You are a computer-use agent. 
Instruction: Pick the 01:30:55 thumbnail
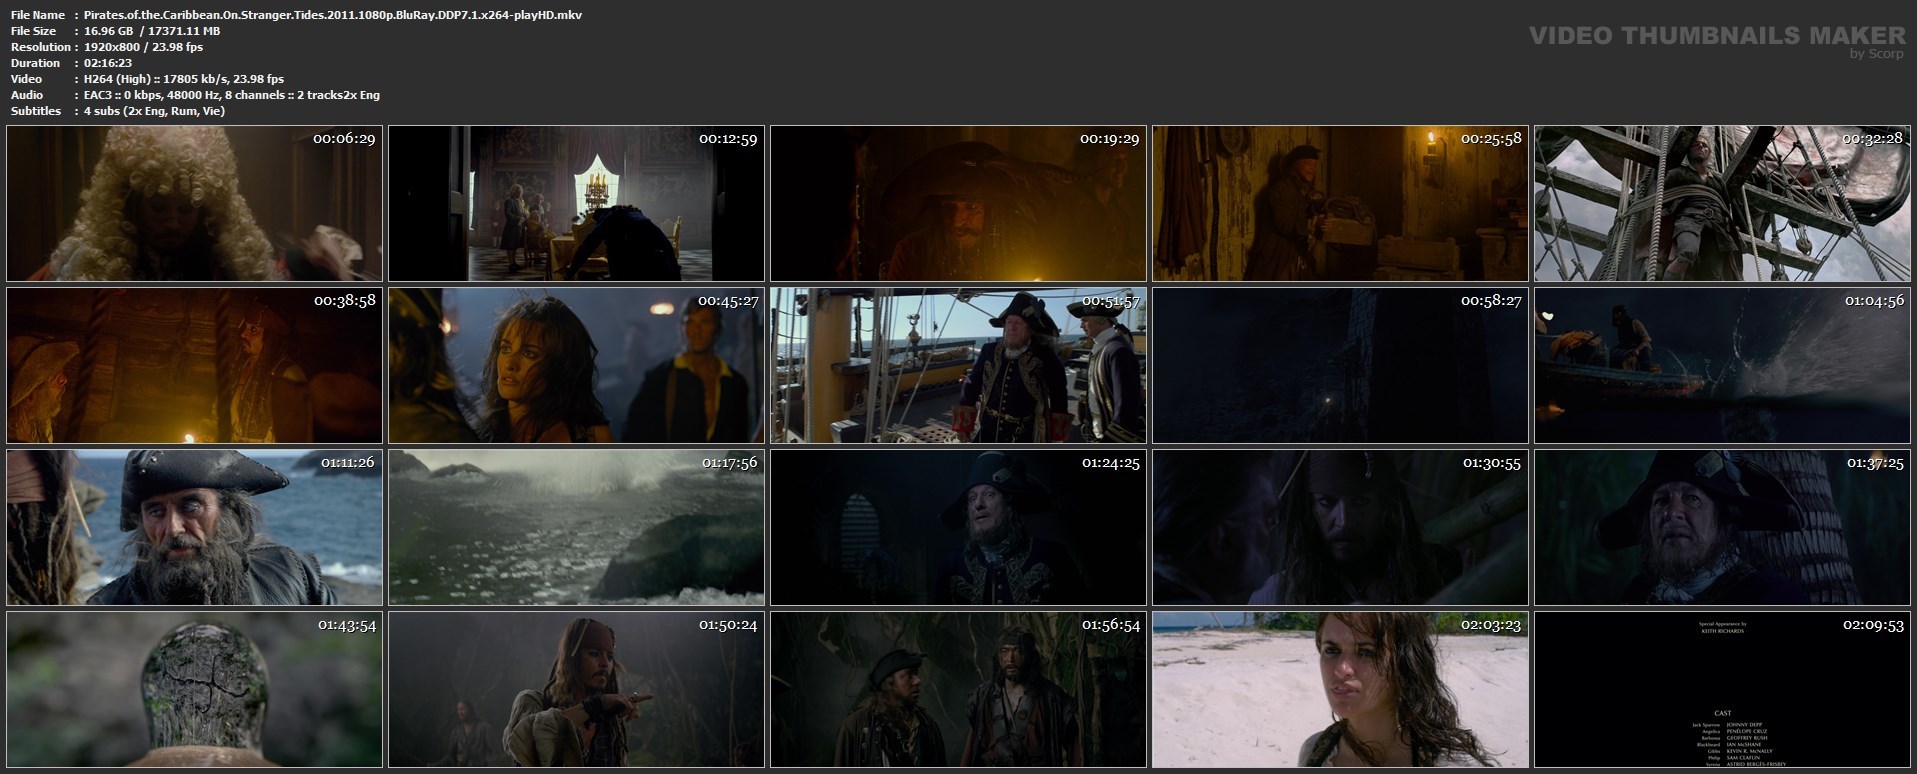1340,527
